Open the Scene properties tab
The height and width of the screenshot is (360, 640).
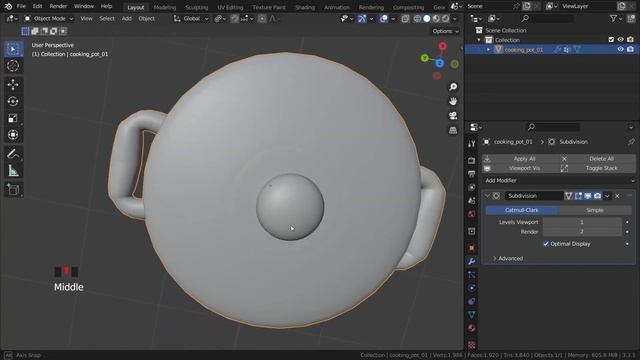(472, 200)
